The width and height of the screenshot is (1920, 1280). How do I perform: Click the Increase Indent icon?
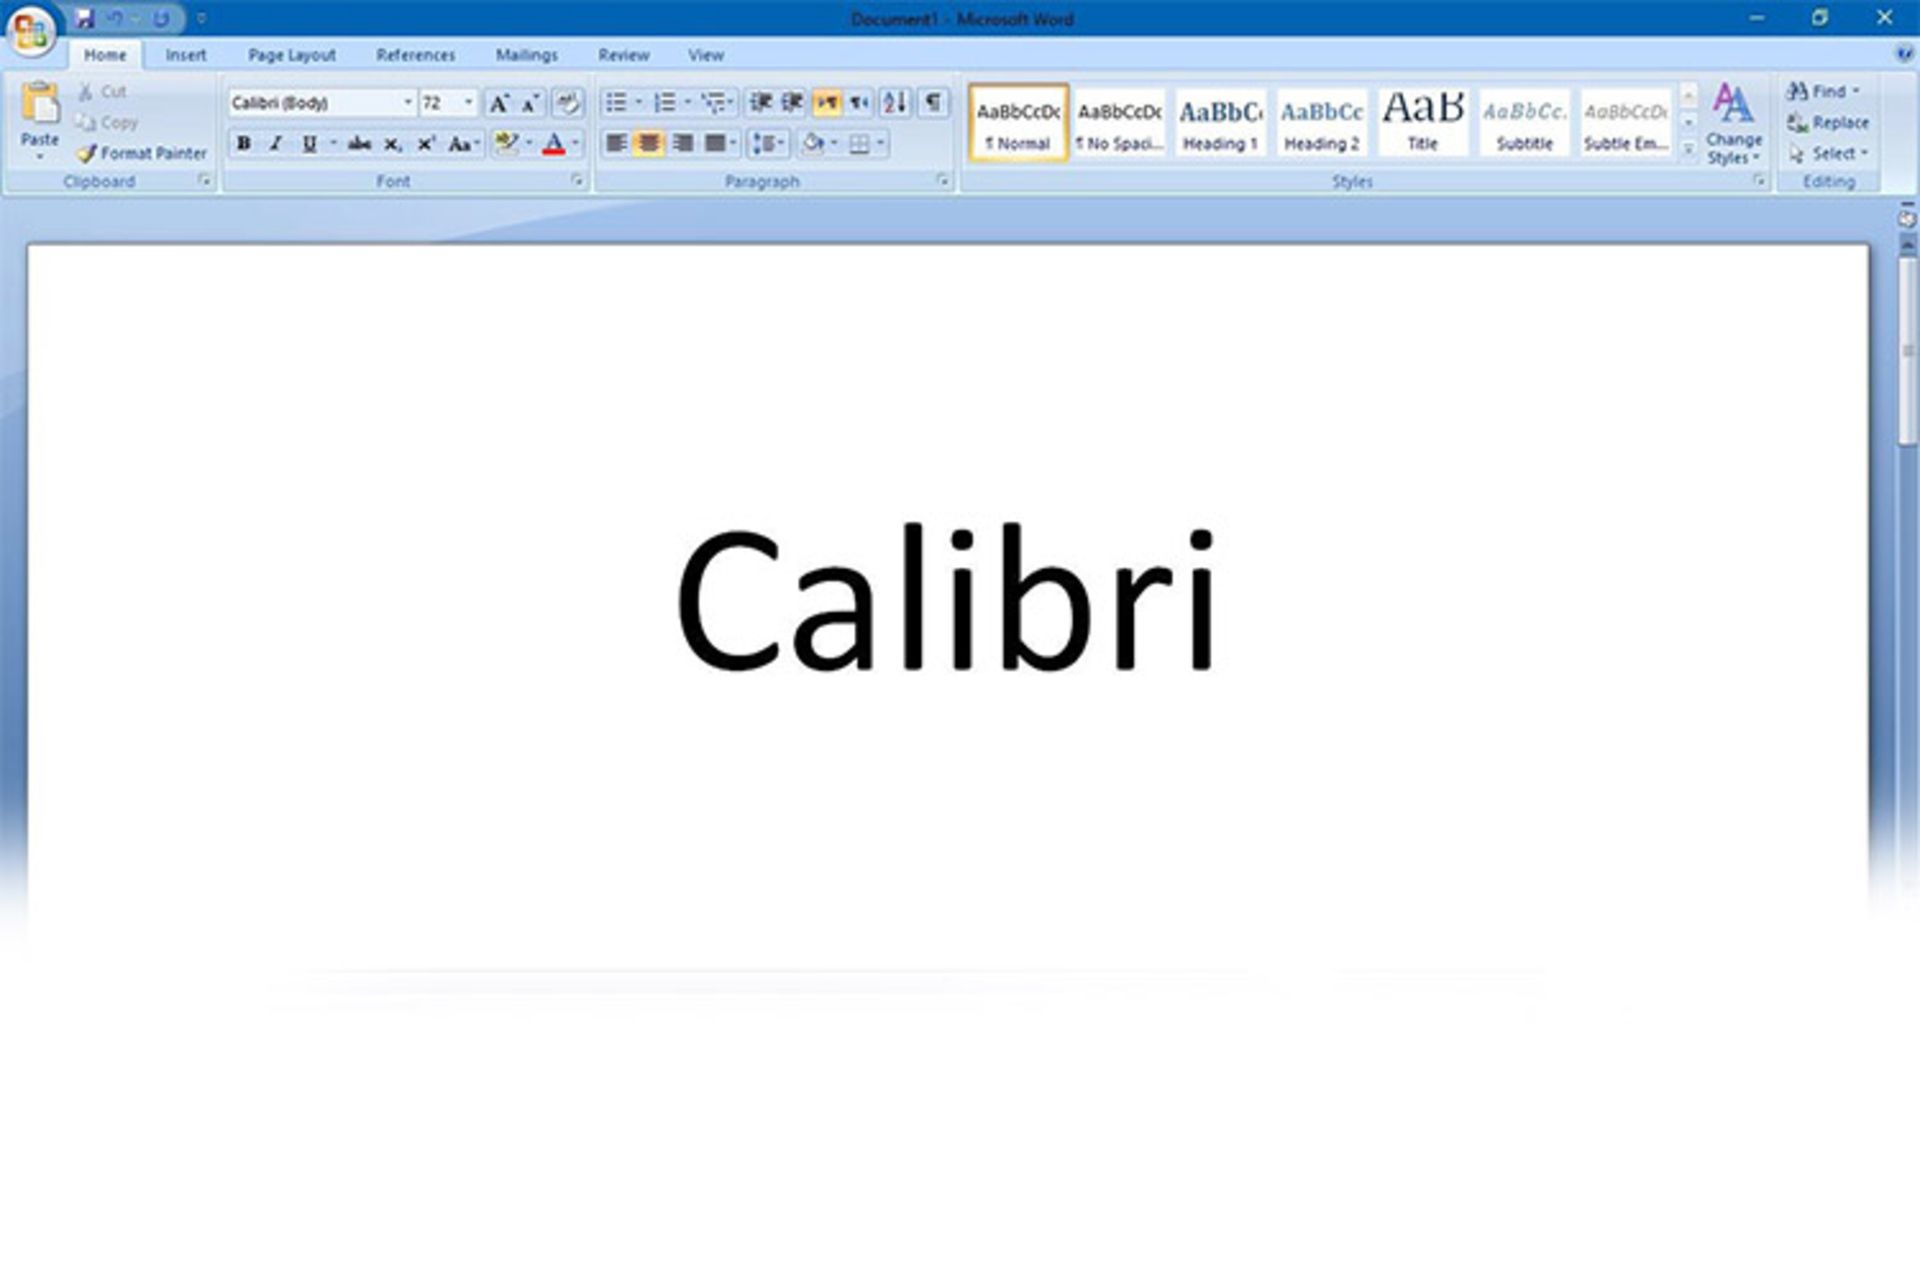pyautogui.click(x=792, y=103)
